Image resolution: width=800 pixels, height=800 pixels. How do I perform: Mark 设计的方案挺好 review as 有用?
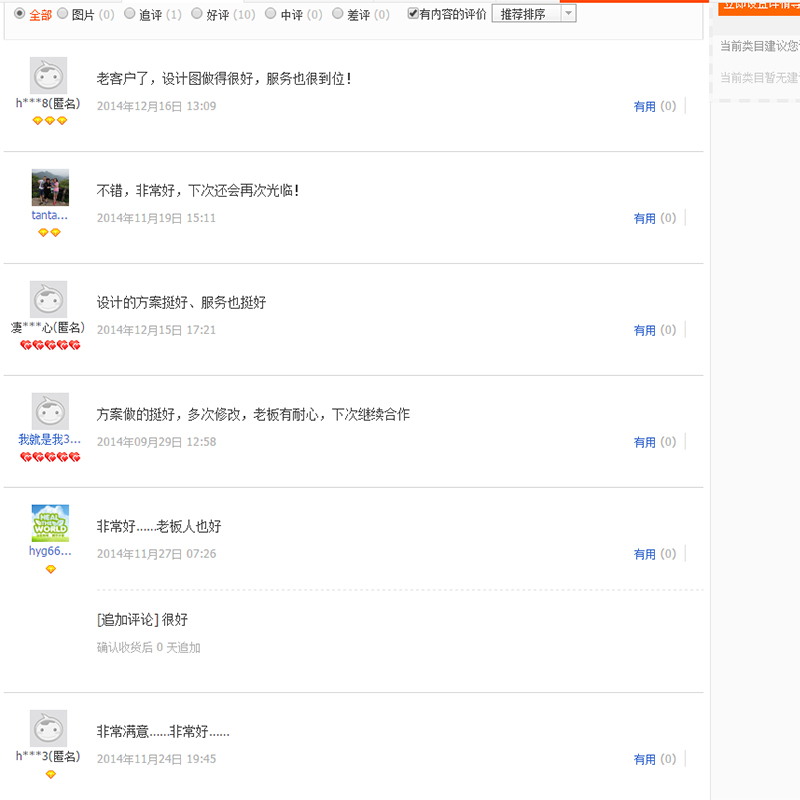pos(644,331)
